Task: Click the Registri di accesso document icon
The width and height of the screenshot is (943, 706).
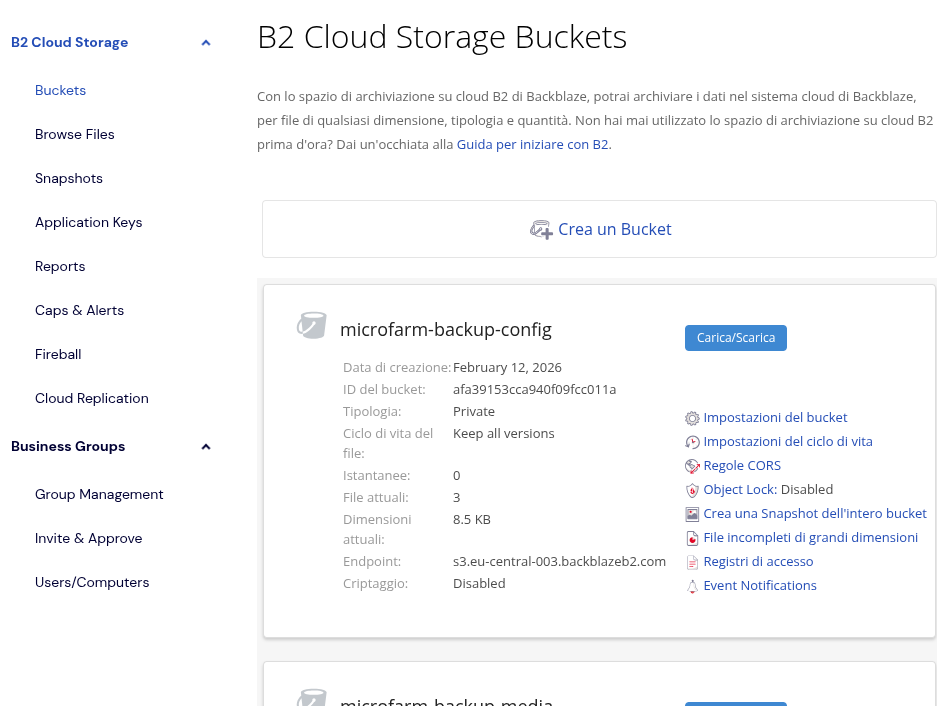Action: pos(692,562)
